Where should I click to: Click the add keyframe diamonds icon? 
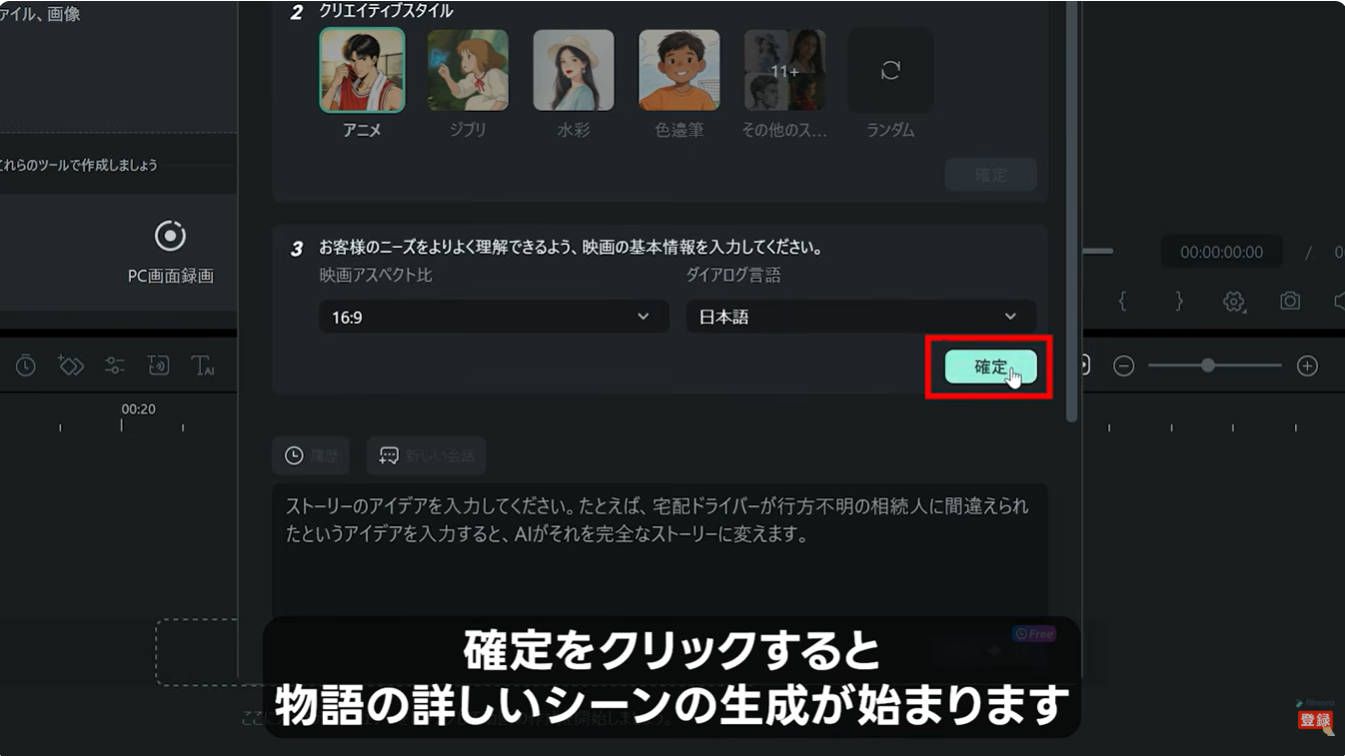[70, 366]
